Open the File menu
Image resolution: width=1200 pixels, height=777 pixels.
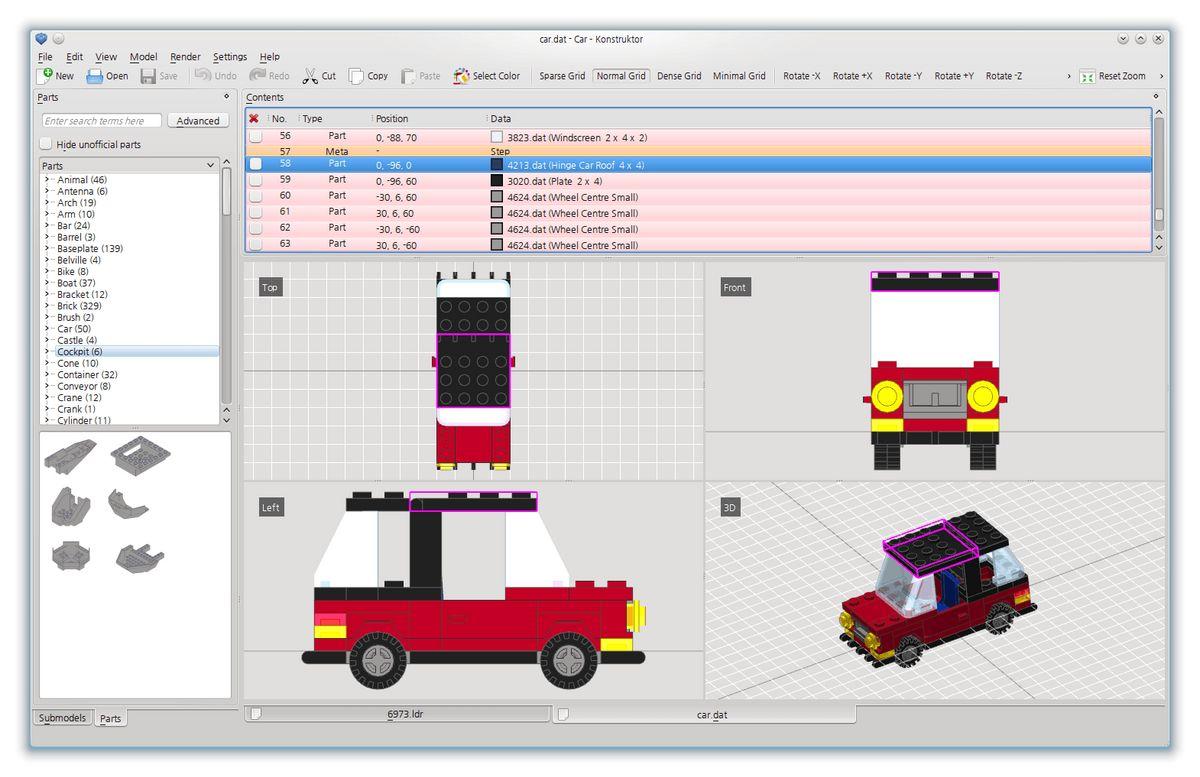coord(45,57)
